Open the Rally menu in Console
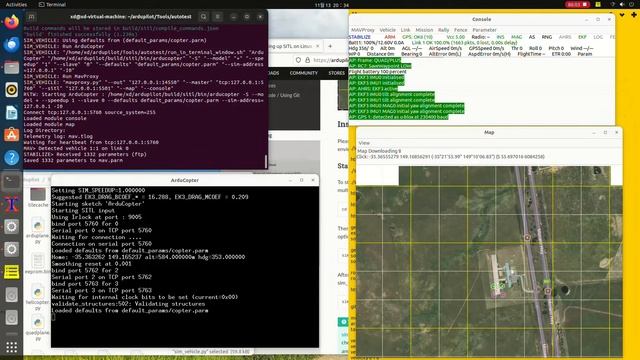Screen dimensions: 640x360 [443, 30]
